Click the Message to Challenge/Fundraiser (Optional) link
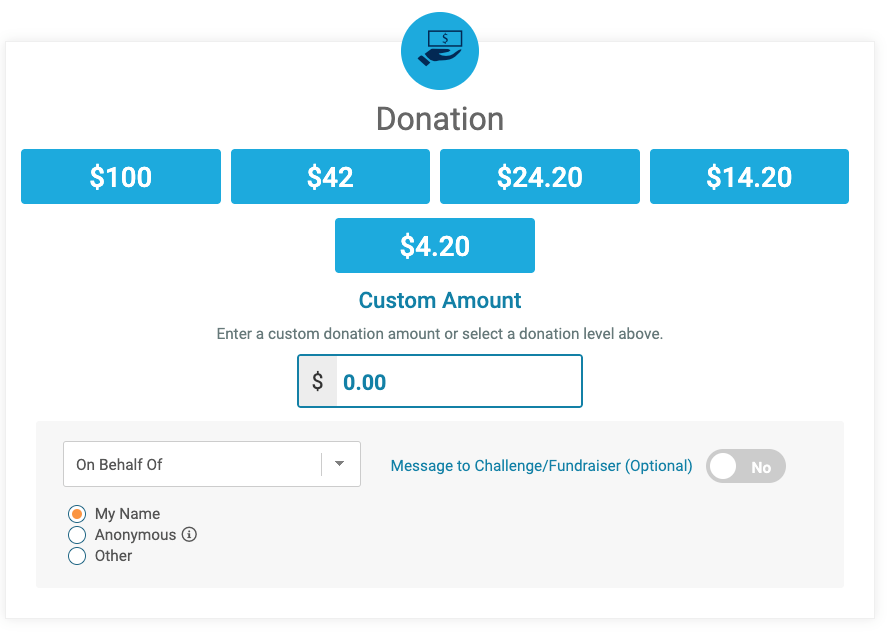The image size is (887, 641). 541,466
